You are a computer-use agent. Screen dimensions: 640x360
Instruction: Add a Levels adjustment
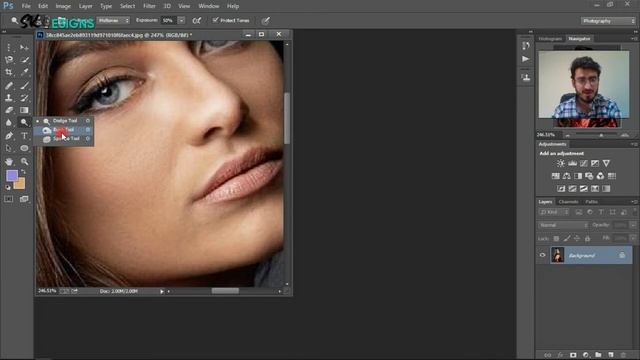click(572, 163)
